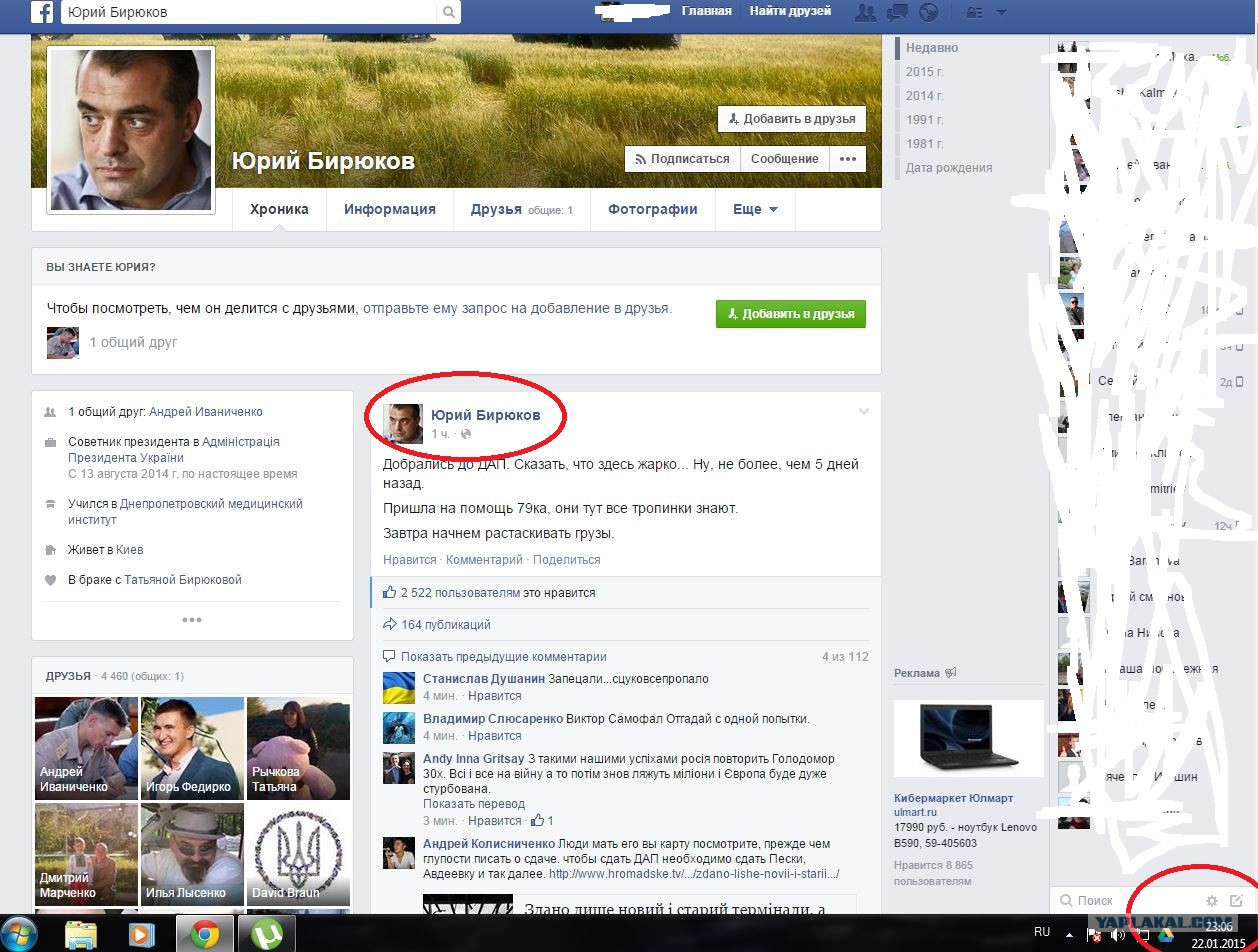Click Windows Start button
The width and height of the screenshot is (1258, 952).
click(x=20, y=934)
